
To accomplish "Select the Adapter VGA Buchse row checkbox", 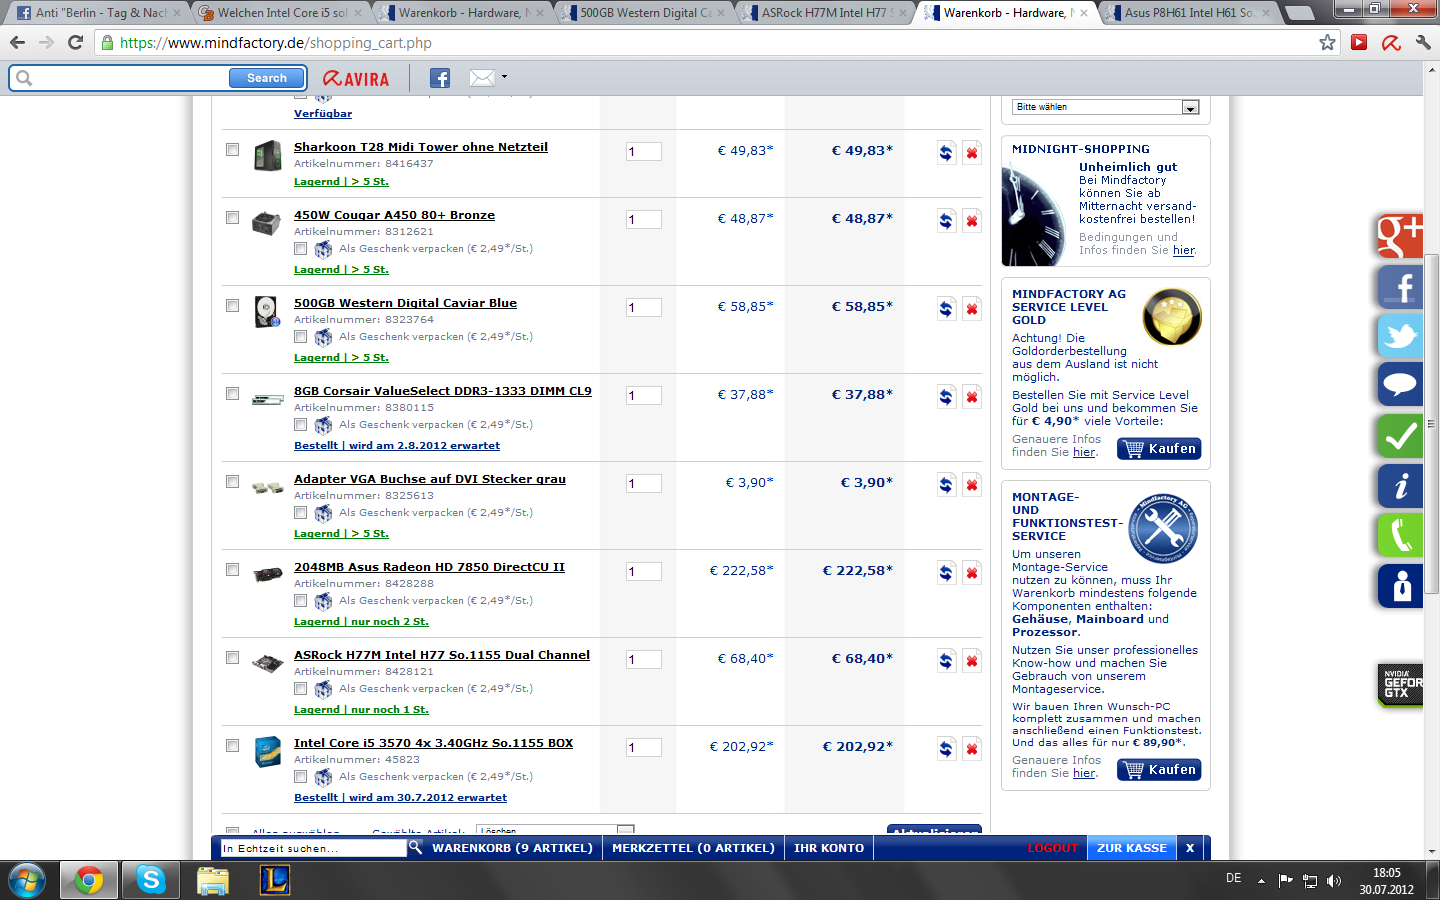I will pyautogui.click(x=232, y=482).
